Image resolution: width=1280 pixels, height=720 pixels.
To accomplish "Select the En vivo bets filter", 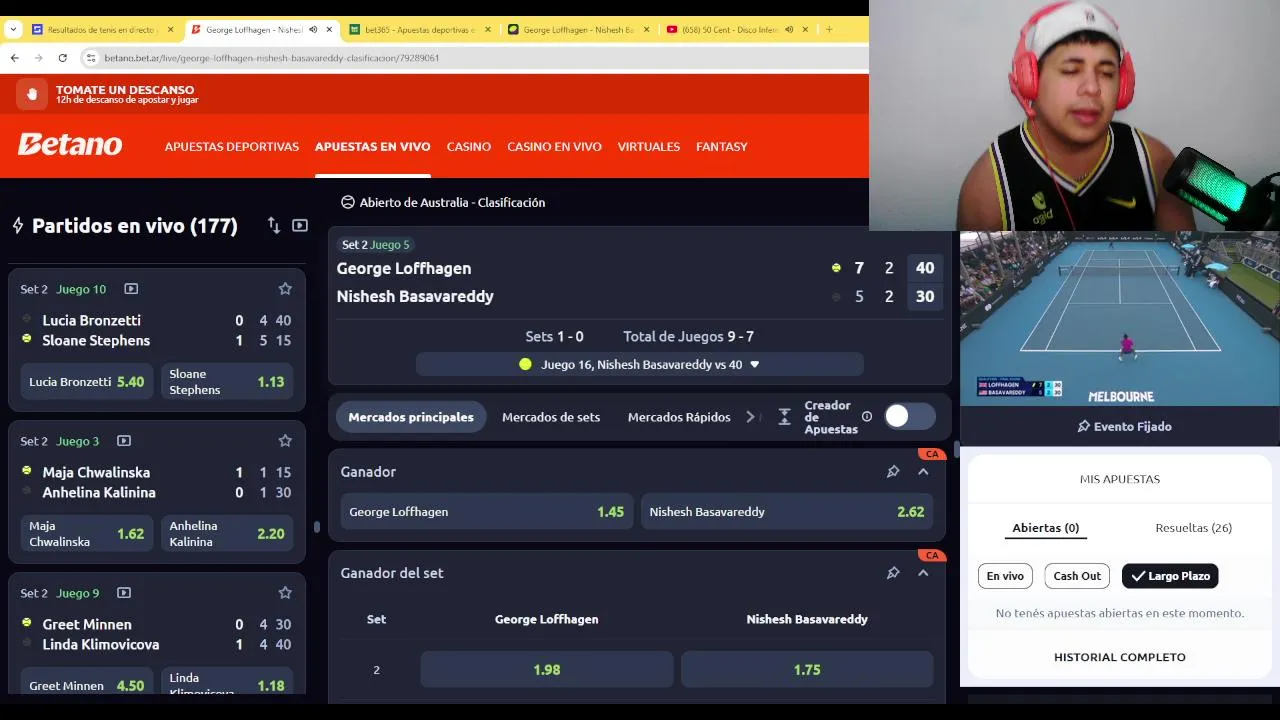I will [1005, 576].
